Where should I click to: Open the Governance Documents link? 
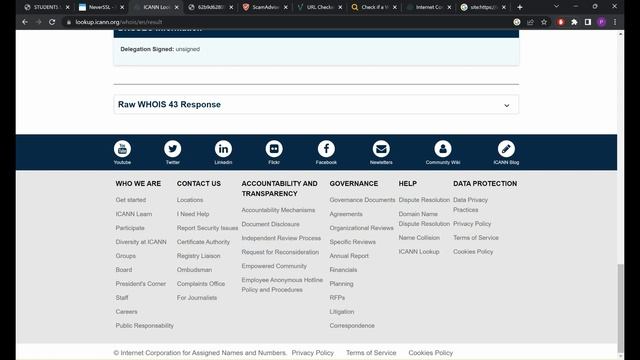pyautogui.click(x=362, y=200)
